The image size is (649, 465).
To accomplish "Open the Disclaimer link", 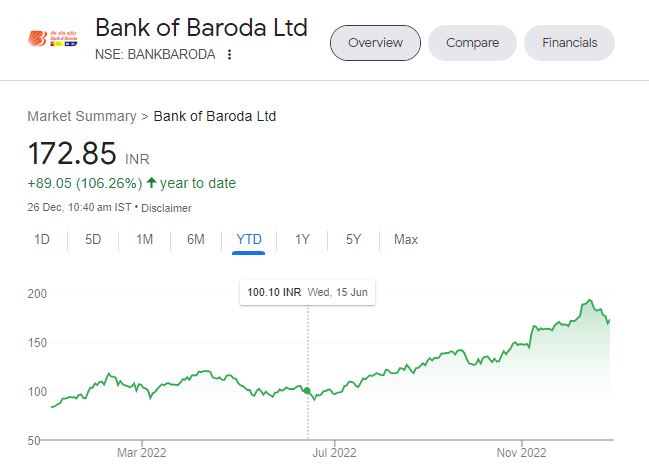I will point(166,208).
